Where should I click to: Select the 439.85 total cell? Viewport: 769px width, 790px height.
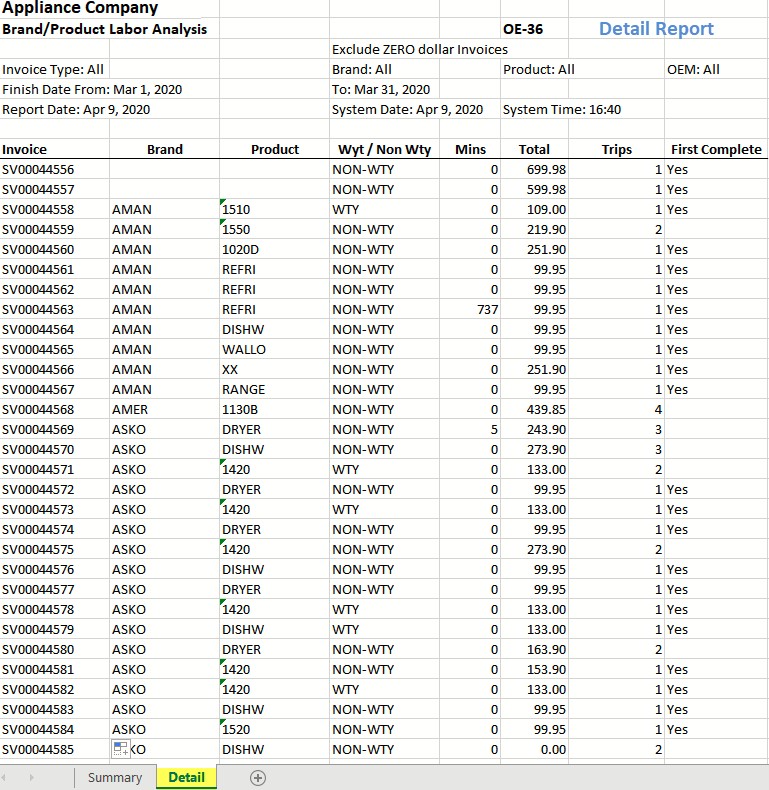coord(534,409)
